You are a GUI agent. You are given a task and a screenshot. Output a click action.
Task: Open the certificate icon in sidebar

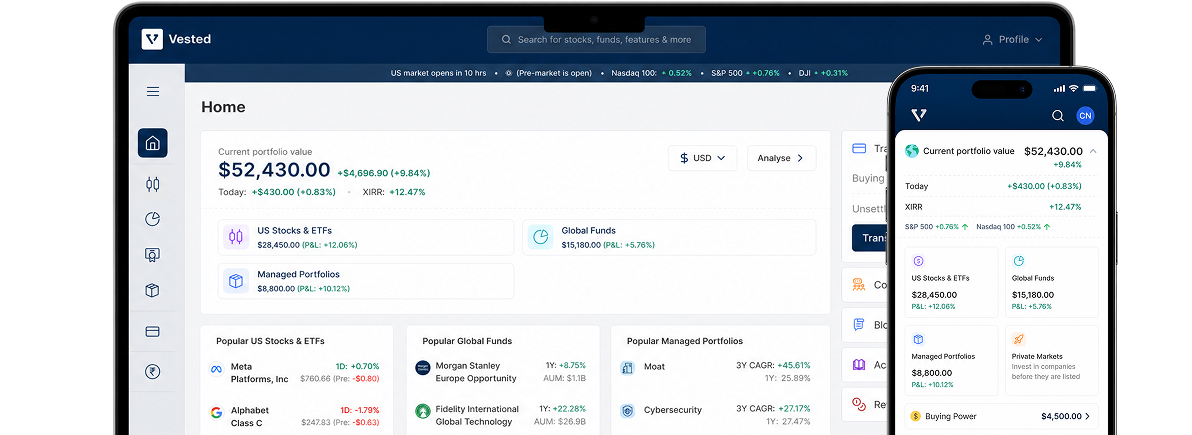pyautogui.click(x=153, y=255)
